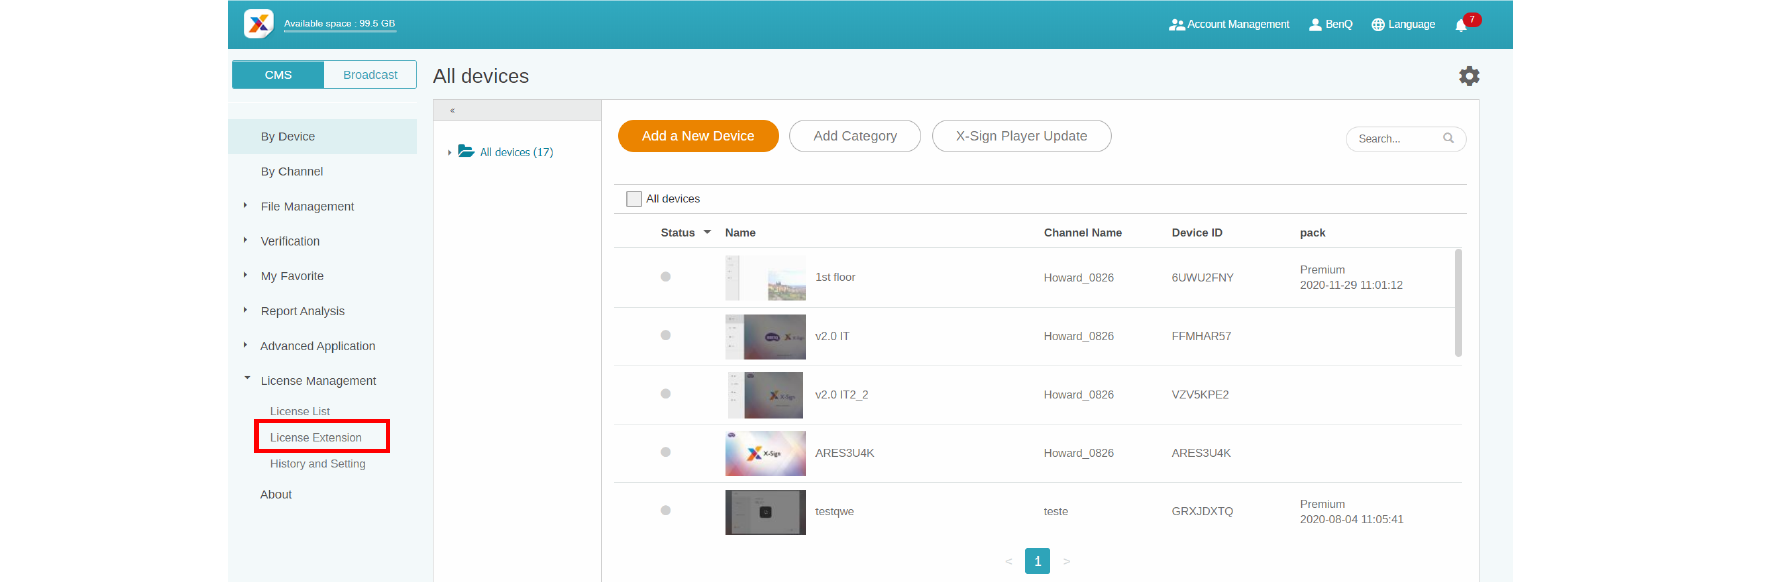Viewport: 1768px width, 582px height.
Task: Select By Channel in the sidebar
Action: click(x=292, y=172)
